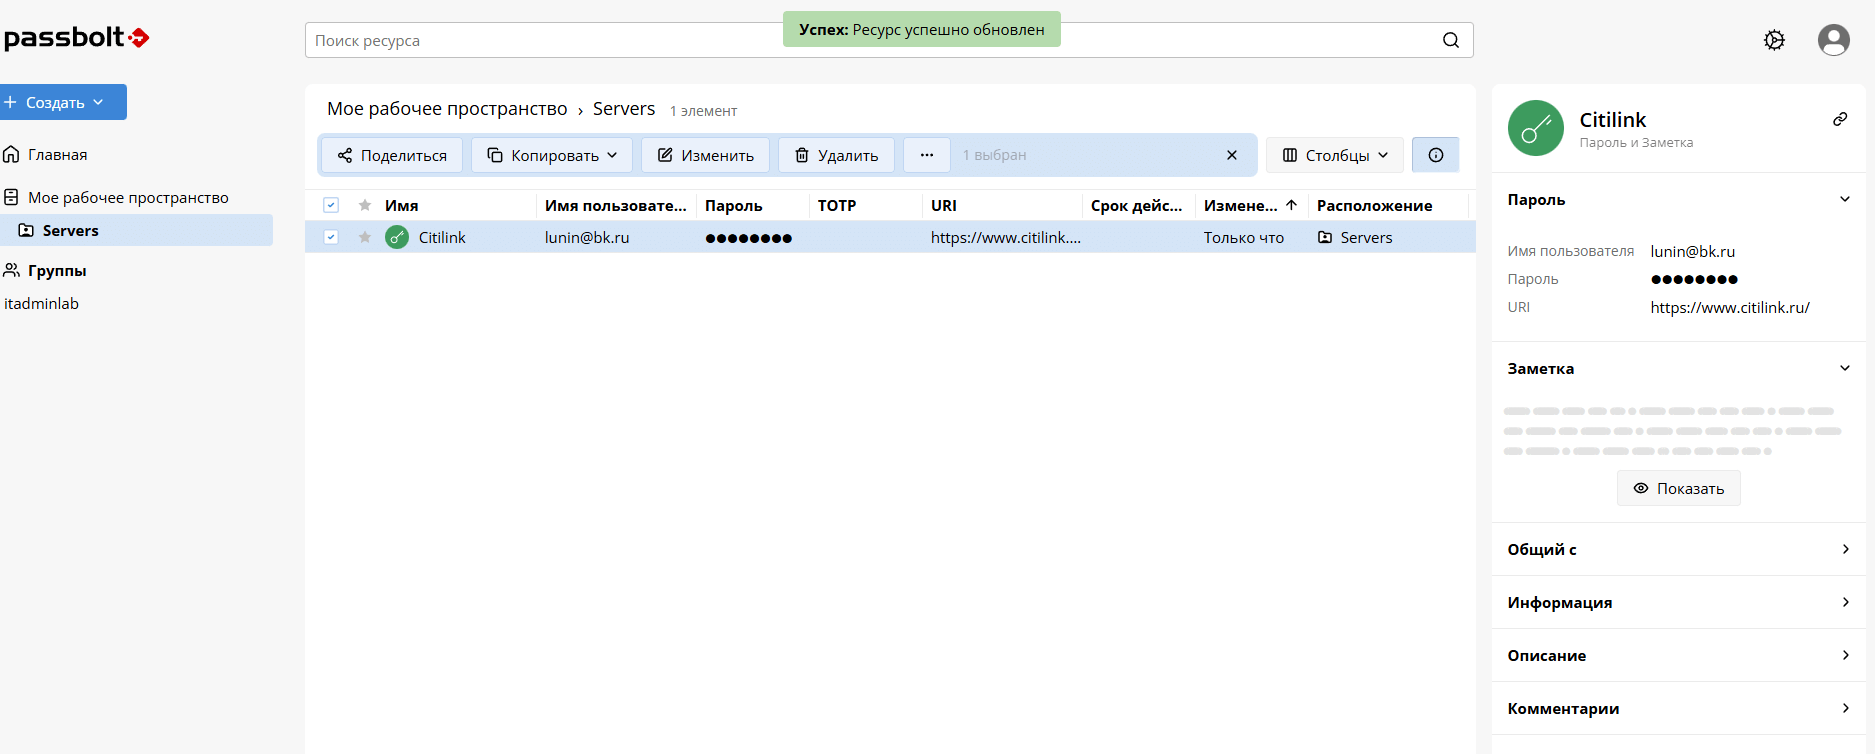The height and width of the screenshot is (754, 1875).
Task: Click the search magnifier icon
Action: click(1451, 40)
